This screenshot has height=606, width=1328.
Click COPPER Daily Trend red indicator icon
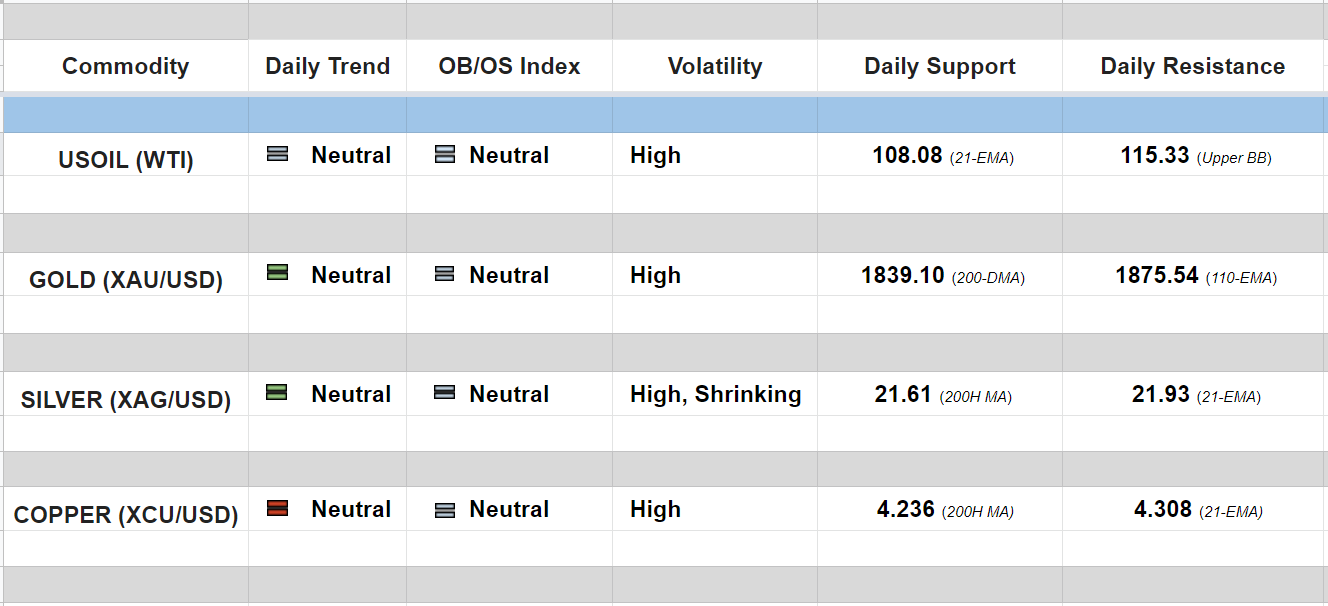coord(277,508)
